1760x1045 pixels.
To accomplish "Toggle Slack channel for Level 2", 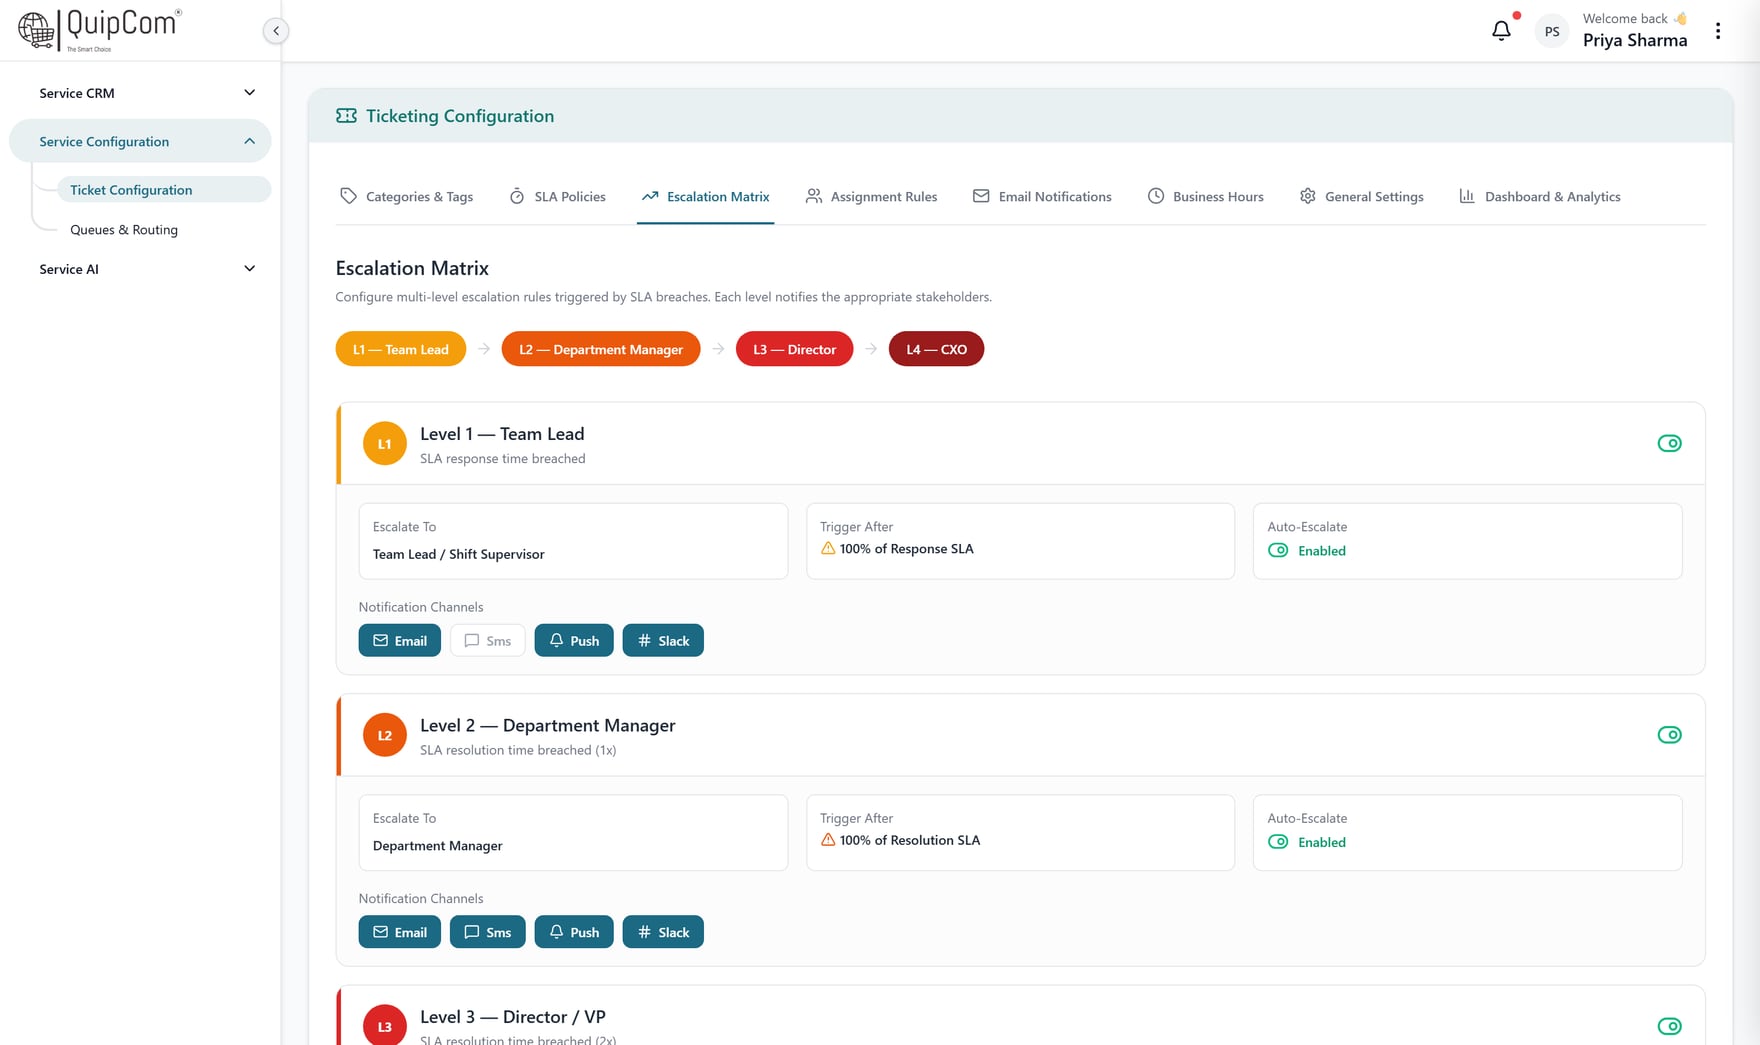I will [x=663, y=932].
